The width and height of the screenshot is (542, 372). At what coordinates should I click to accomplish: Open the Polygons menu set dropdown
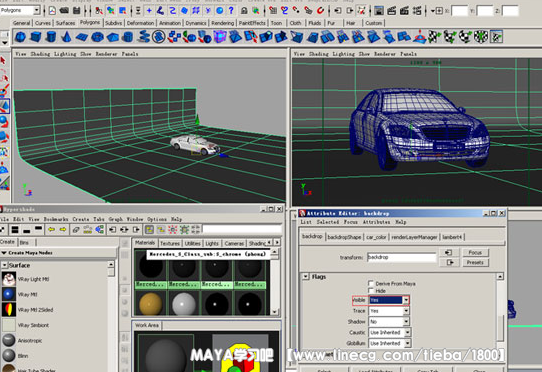pos(36,10)
